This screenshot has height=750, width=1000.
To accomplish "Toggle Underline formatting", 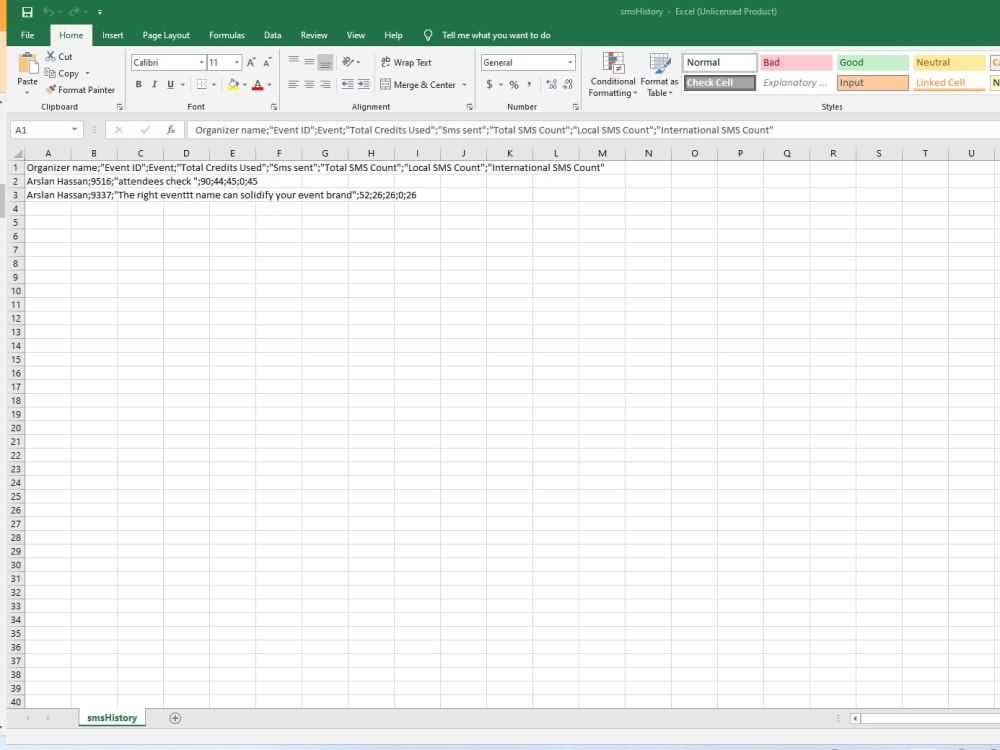I will (x=170, y=84).
